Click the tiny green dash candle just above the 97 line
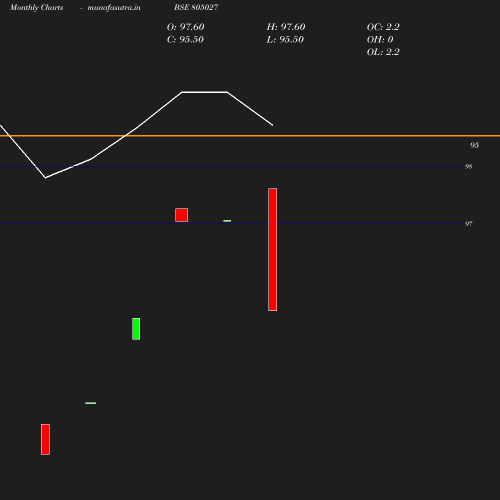The width and height of the screenshot is (500, 500). pos(227,221)
